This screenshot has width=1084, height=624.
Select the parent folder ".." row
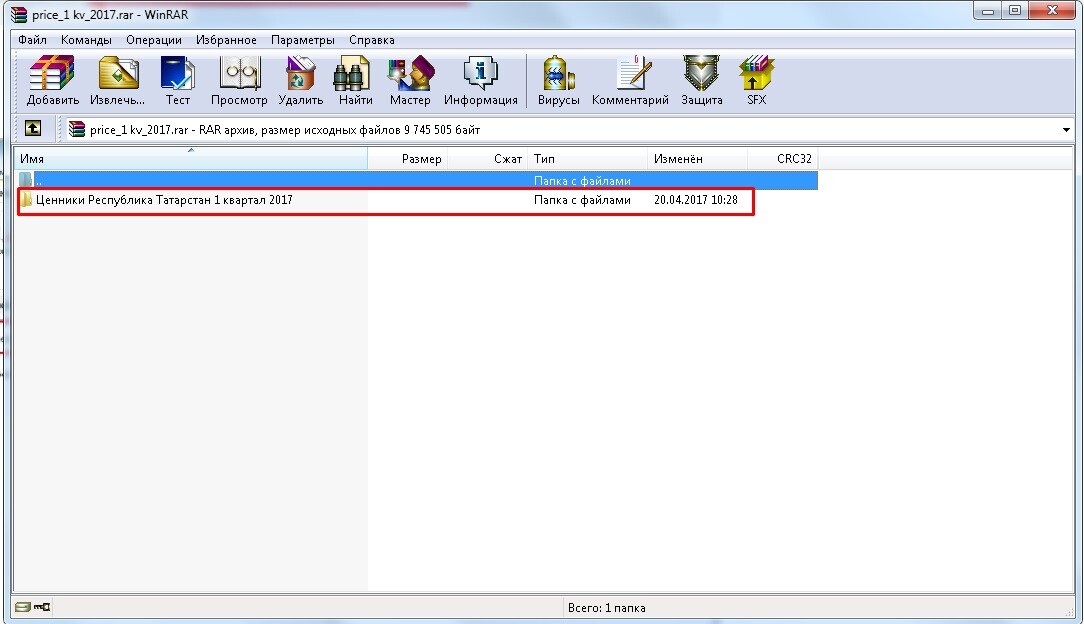pos(417,180)
